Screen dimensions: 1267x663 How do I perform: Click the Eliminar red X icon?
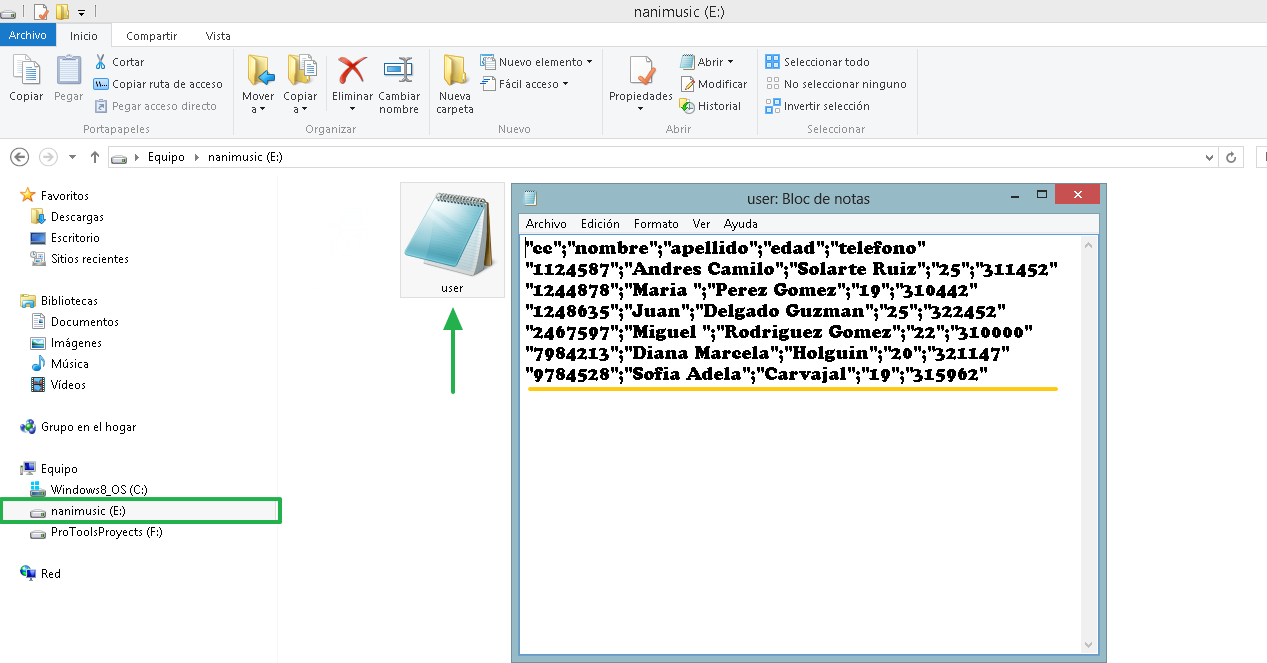point(352,72)
